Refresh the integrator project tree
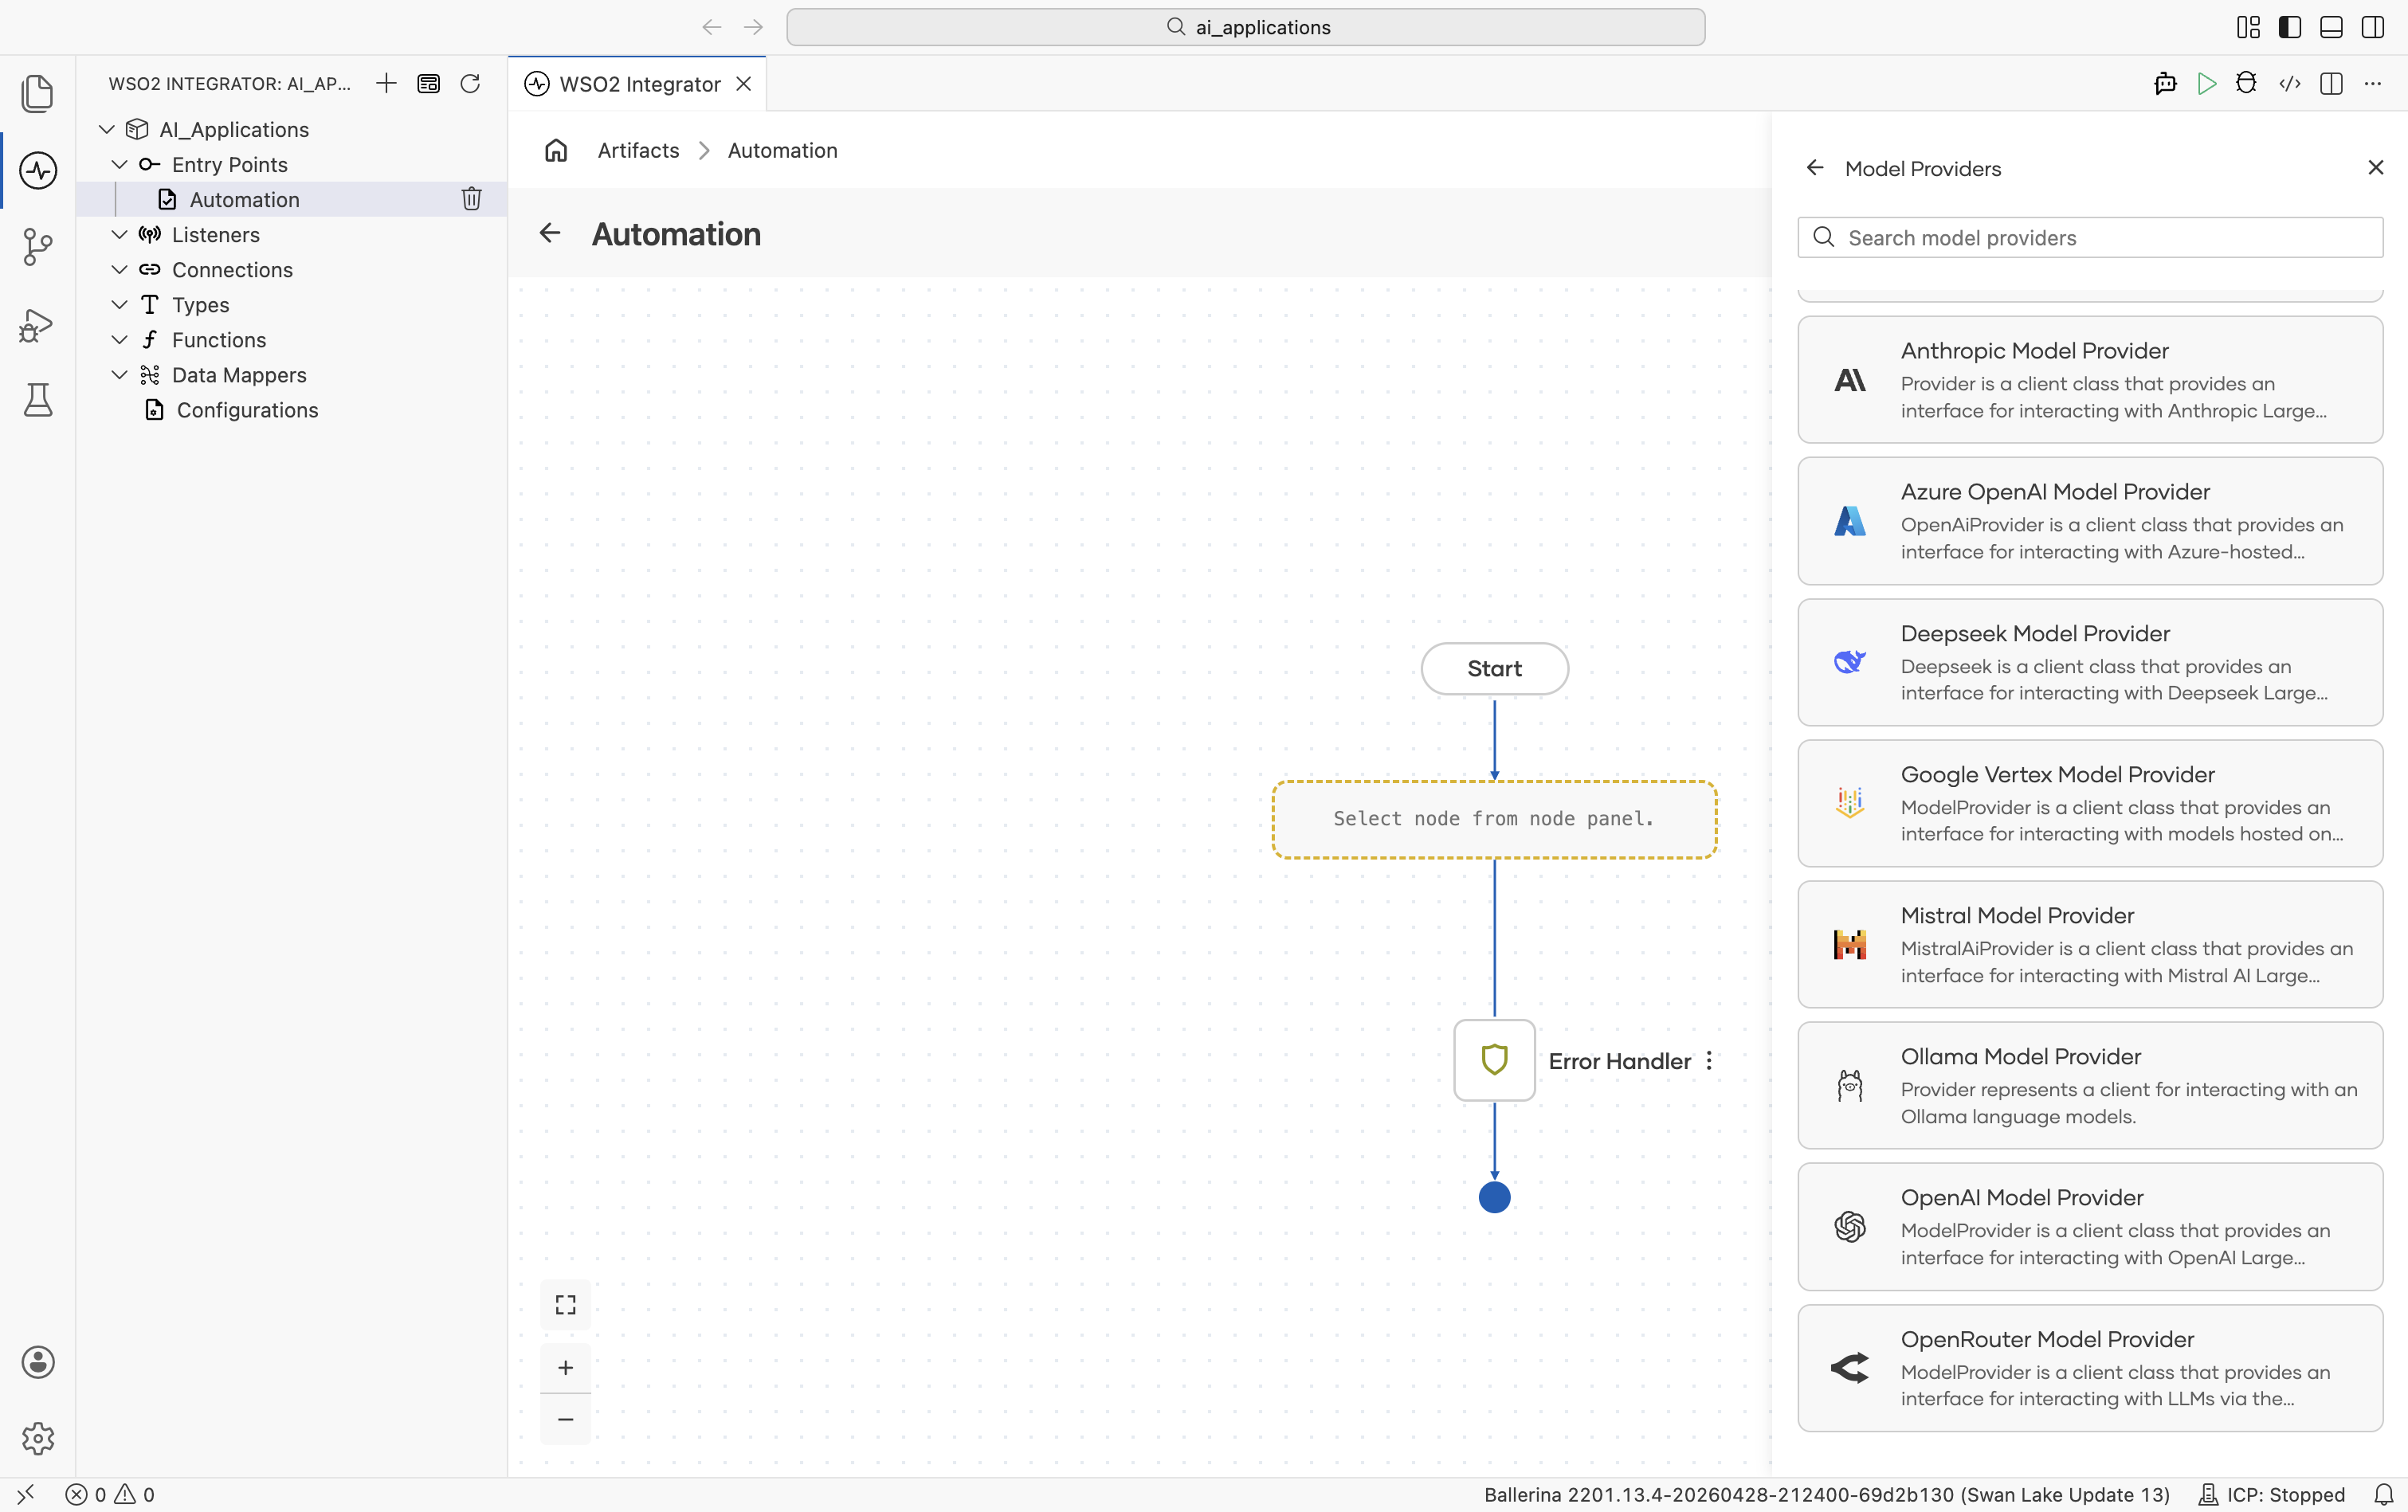This screenshot has height=1512, width=2408. pyautogui.click(x=470, y=83)
